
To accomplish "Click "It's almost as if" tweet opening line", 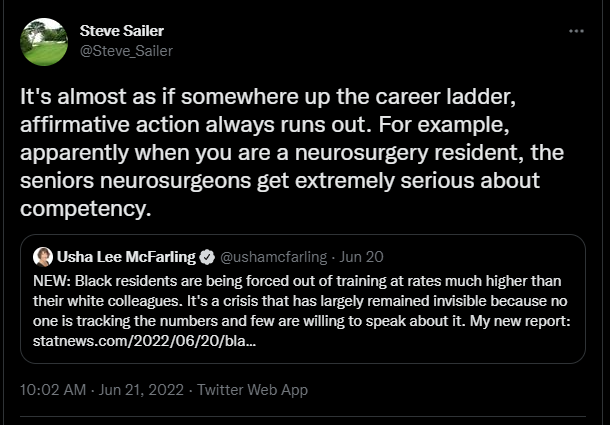I will pyautogui.click(x=93, y=97).
